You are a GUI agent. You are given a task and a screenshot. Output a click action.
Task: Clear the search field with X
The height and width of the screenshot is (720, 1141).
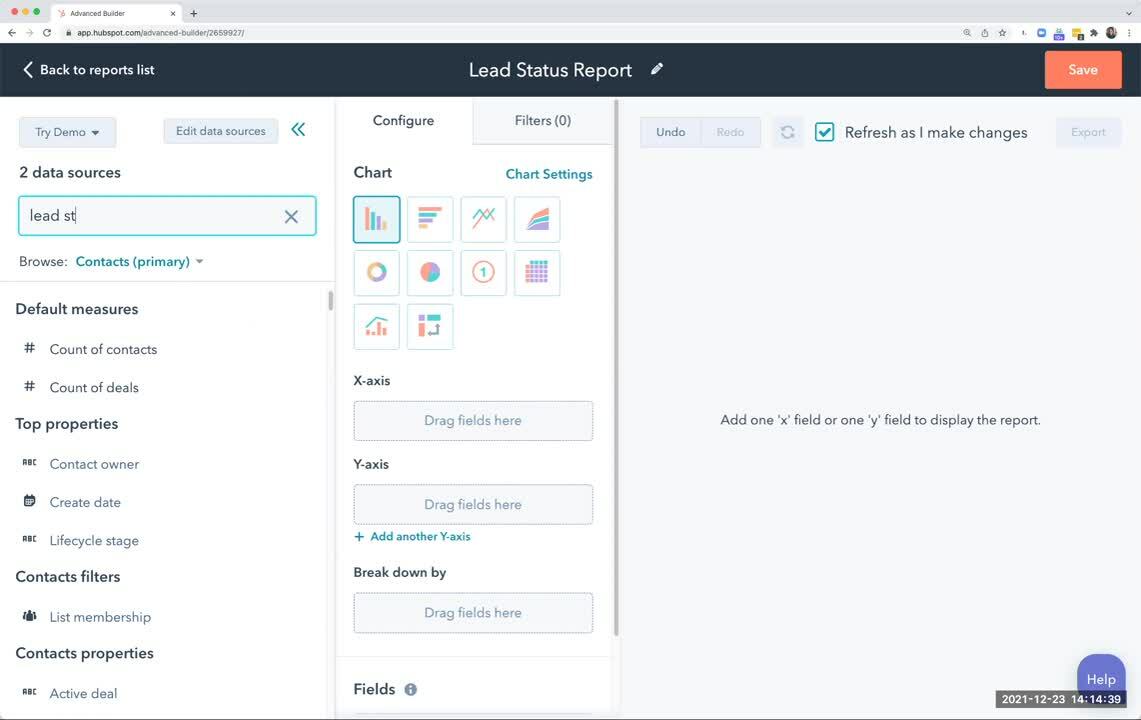tap(291, 217)
